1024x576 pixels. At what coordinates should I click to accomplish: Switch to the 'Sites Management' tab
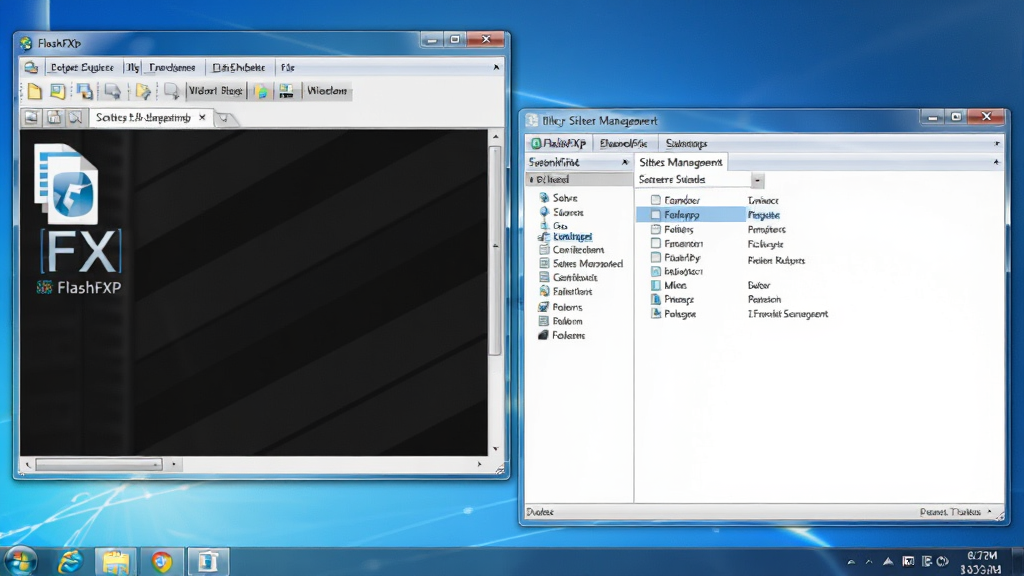tap(680, 162)
